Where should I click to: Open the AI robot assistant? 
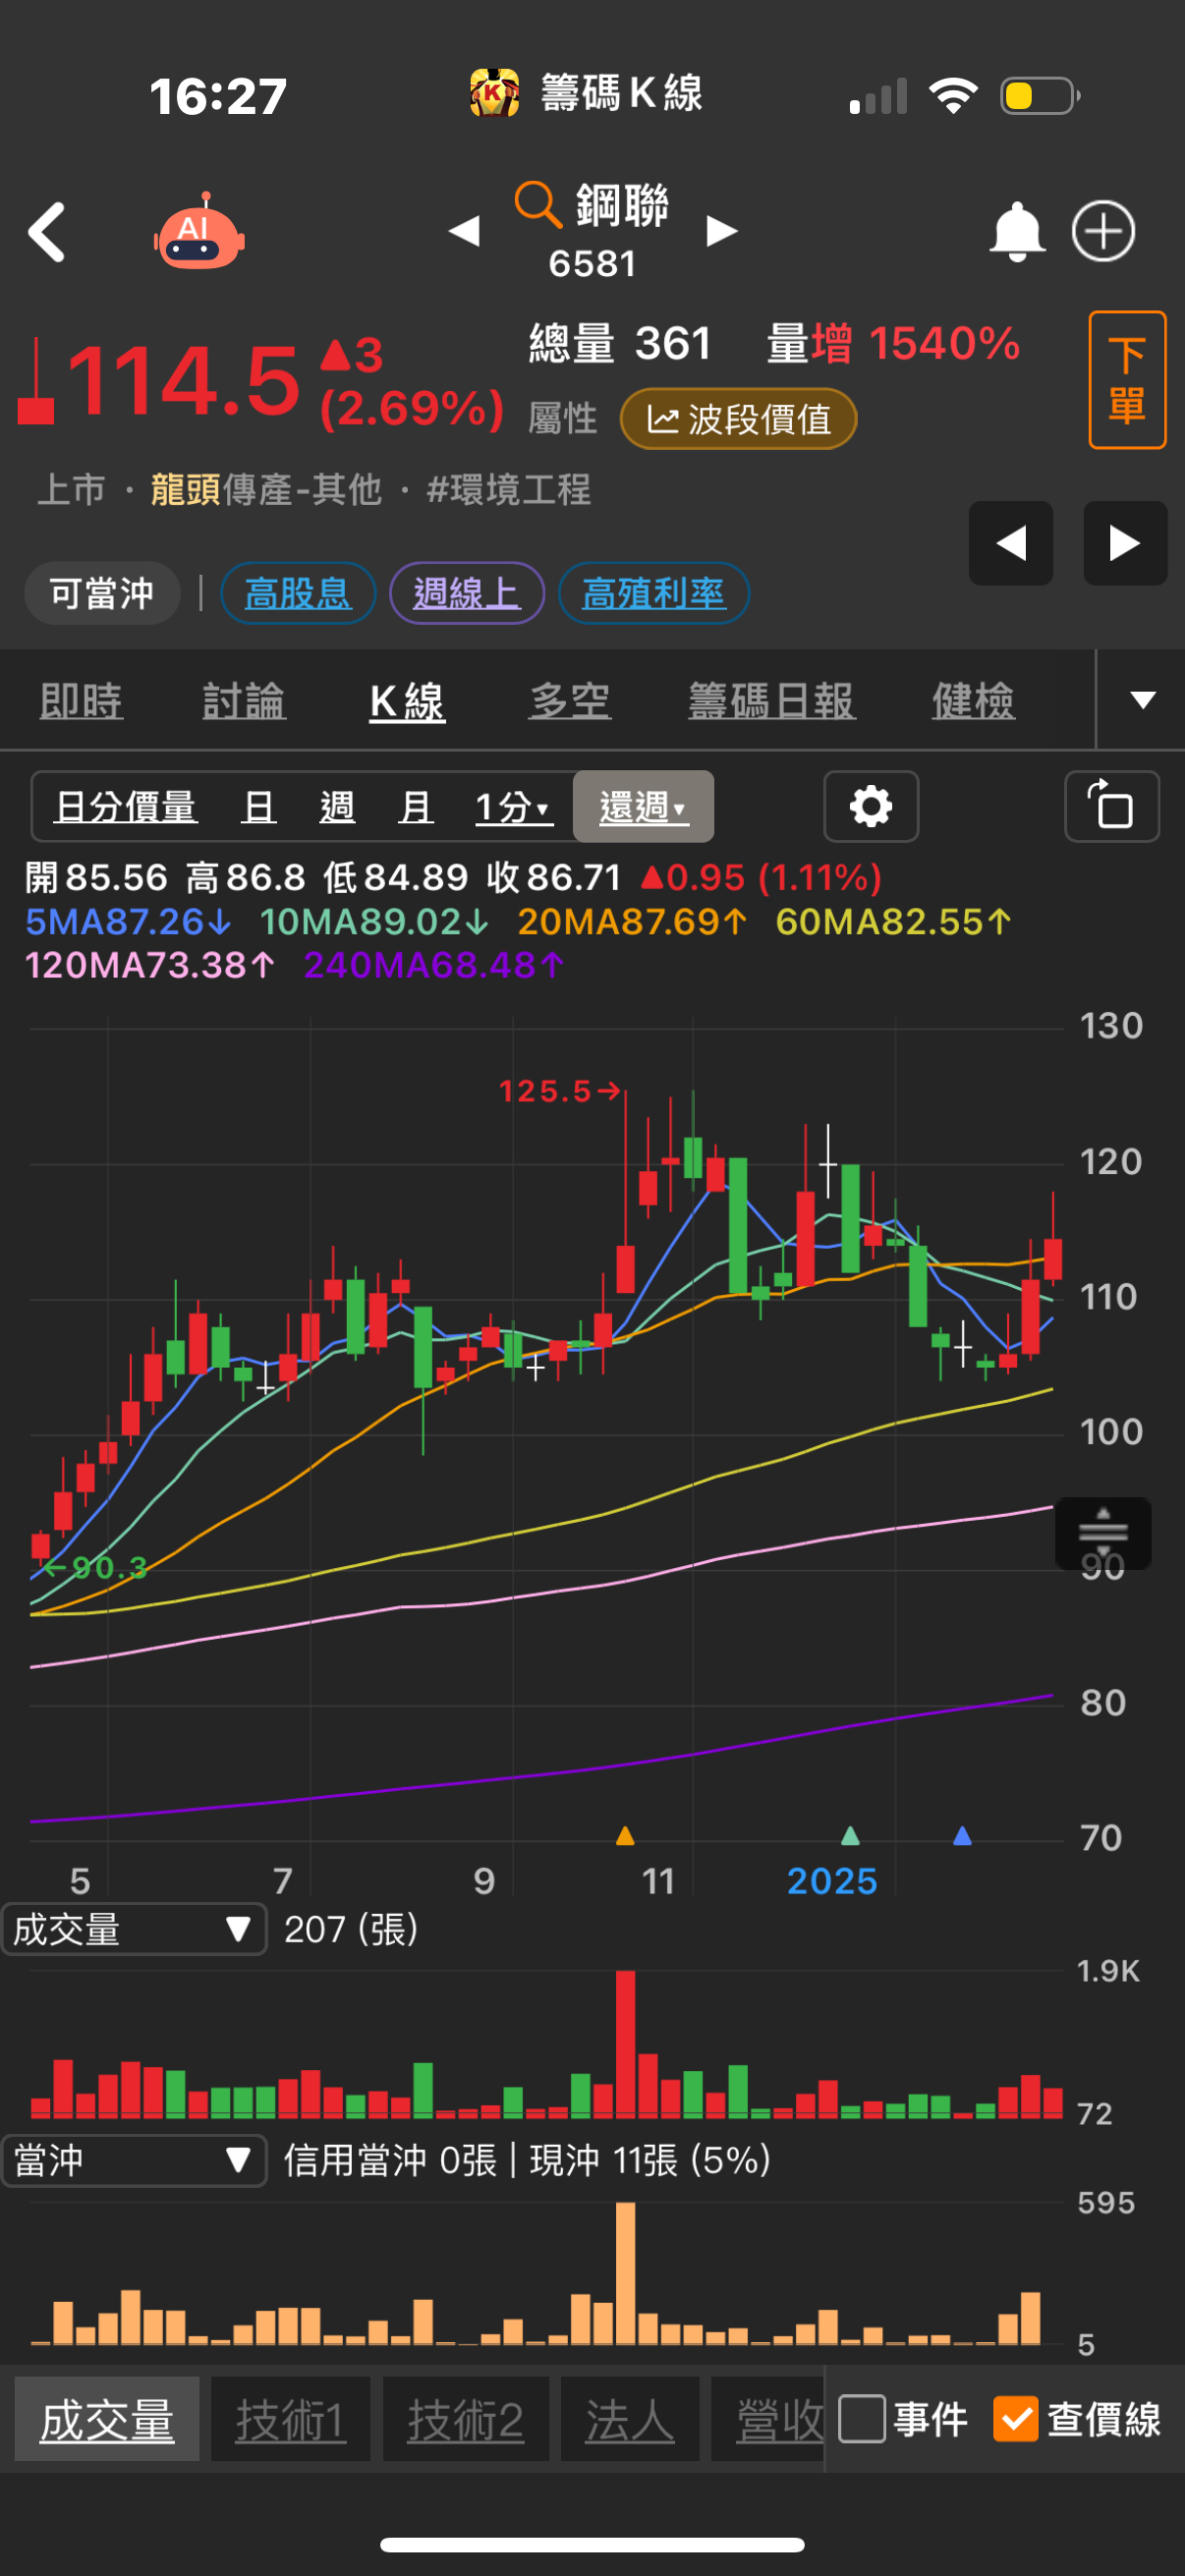pyautogui.click(x=199, y=232)
